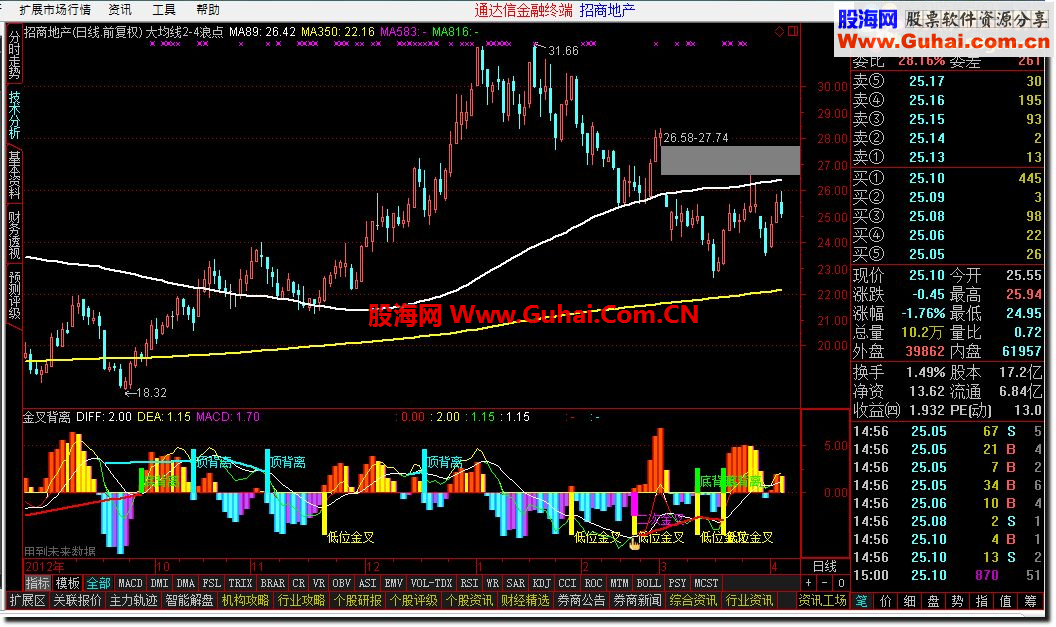
Task: Open the 帮助 menu
Action: [207, 9]
